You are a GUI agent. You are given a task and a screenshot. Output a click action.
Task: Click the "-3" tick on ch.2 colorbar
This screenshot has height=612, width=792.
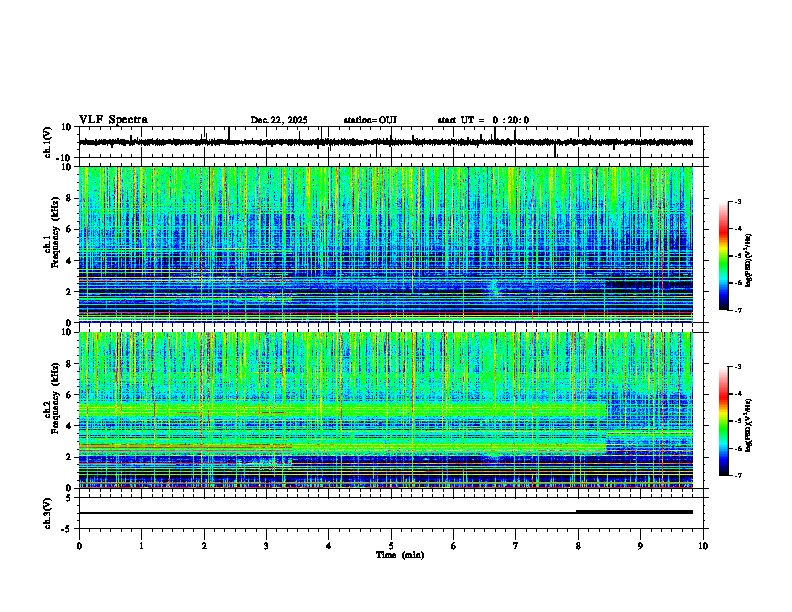[737, 367]
